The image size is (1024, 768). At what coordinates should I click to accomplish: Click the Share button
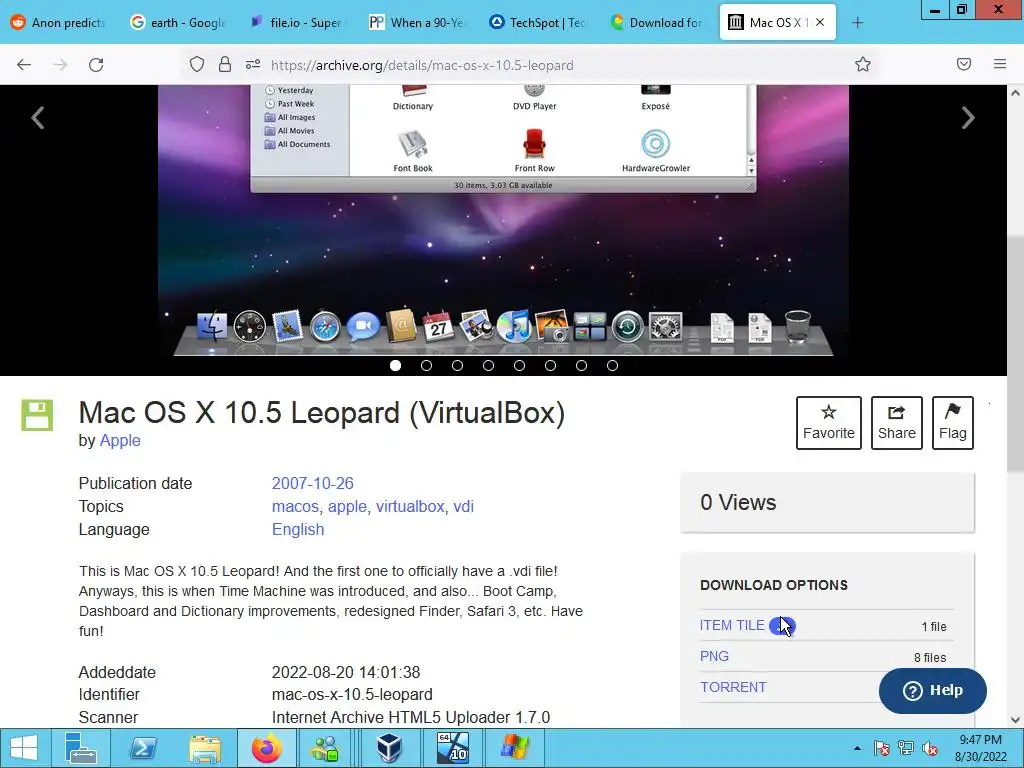(897, 423)
